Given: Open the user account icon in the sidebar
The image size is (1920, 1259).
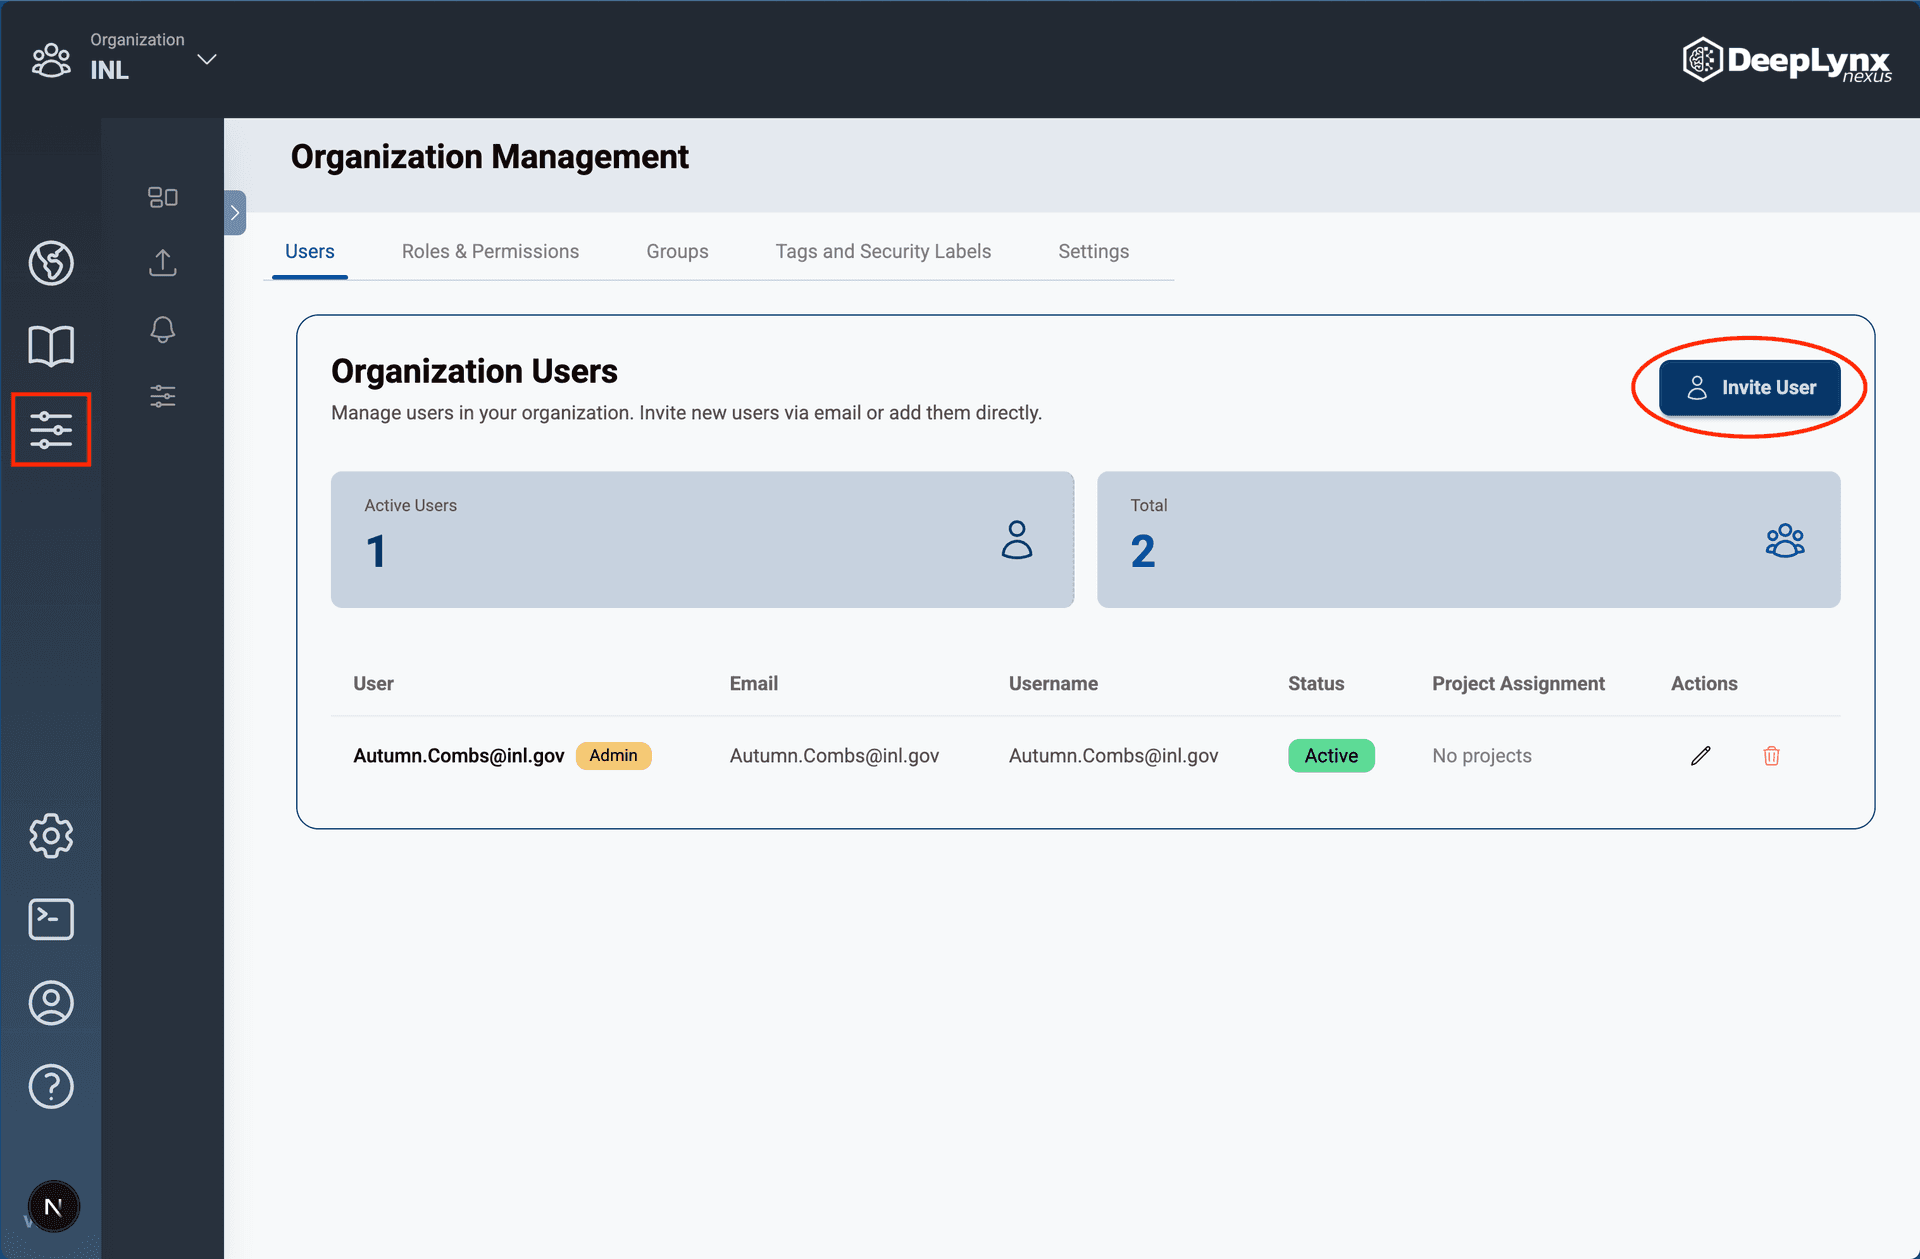Looking at the screenshot, I should (x=51, y=1003).
